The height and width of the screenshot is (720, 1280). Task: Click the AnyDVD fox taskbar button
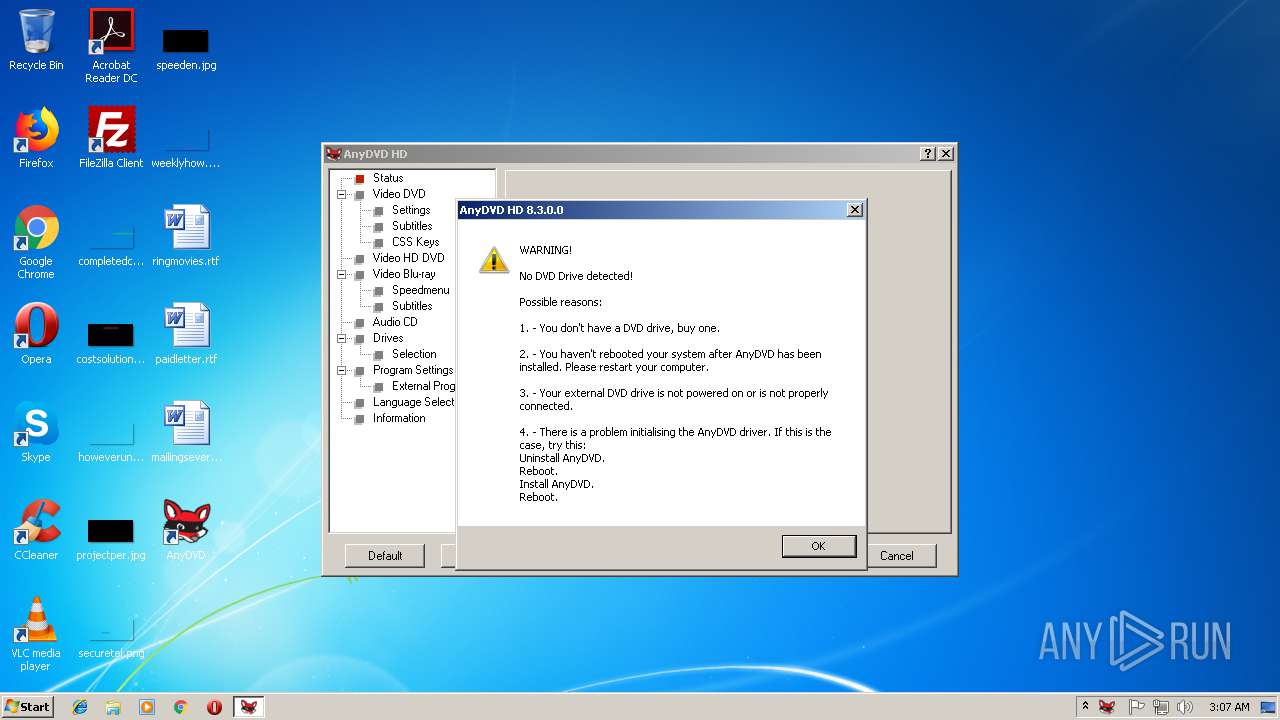(x=248, y=707)
